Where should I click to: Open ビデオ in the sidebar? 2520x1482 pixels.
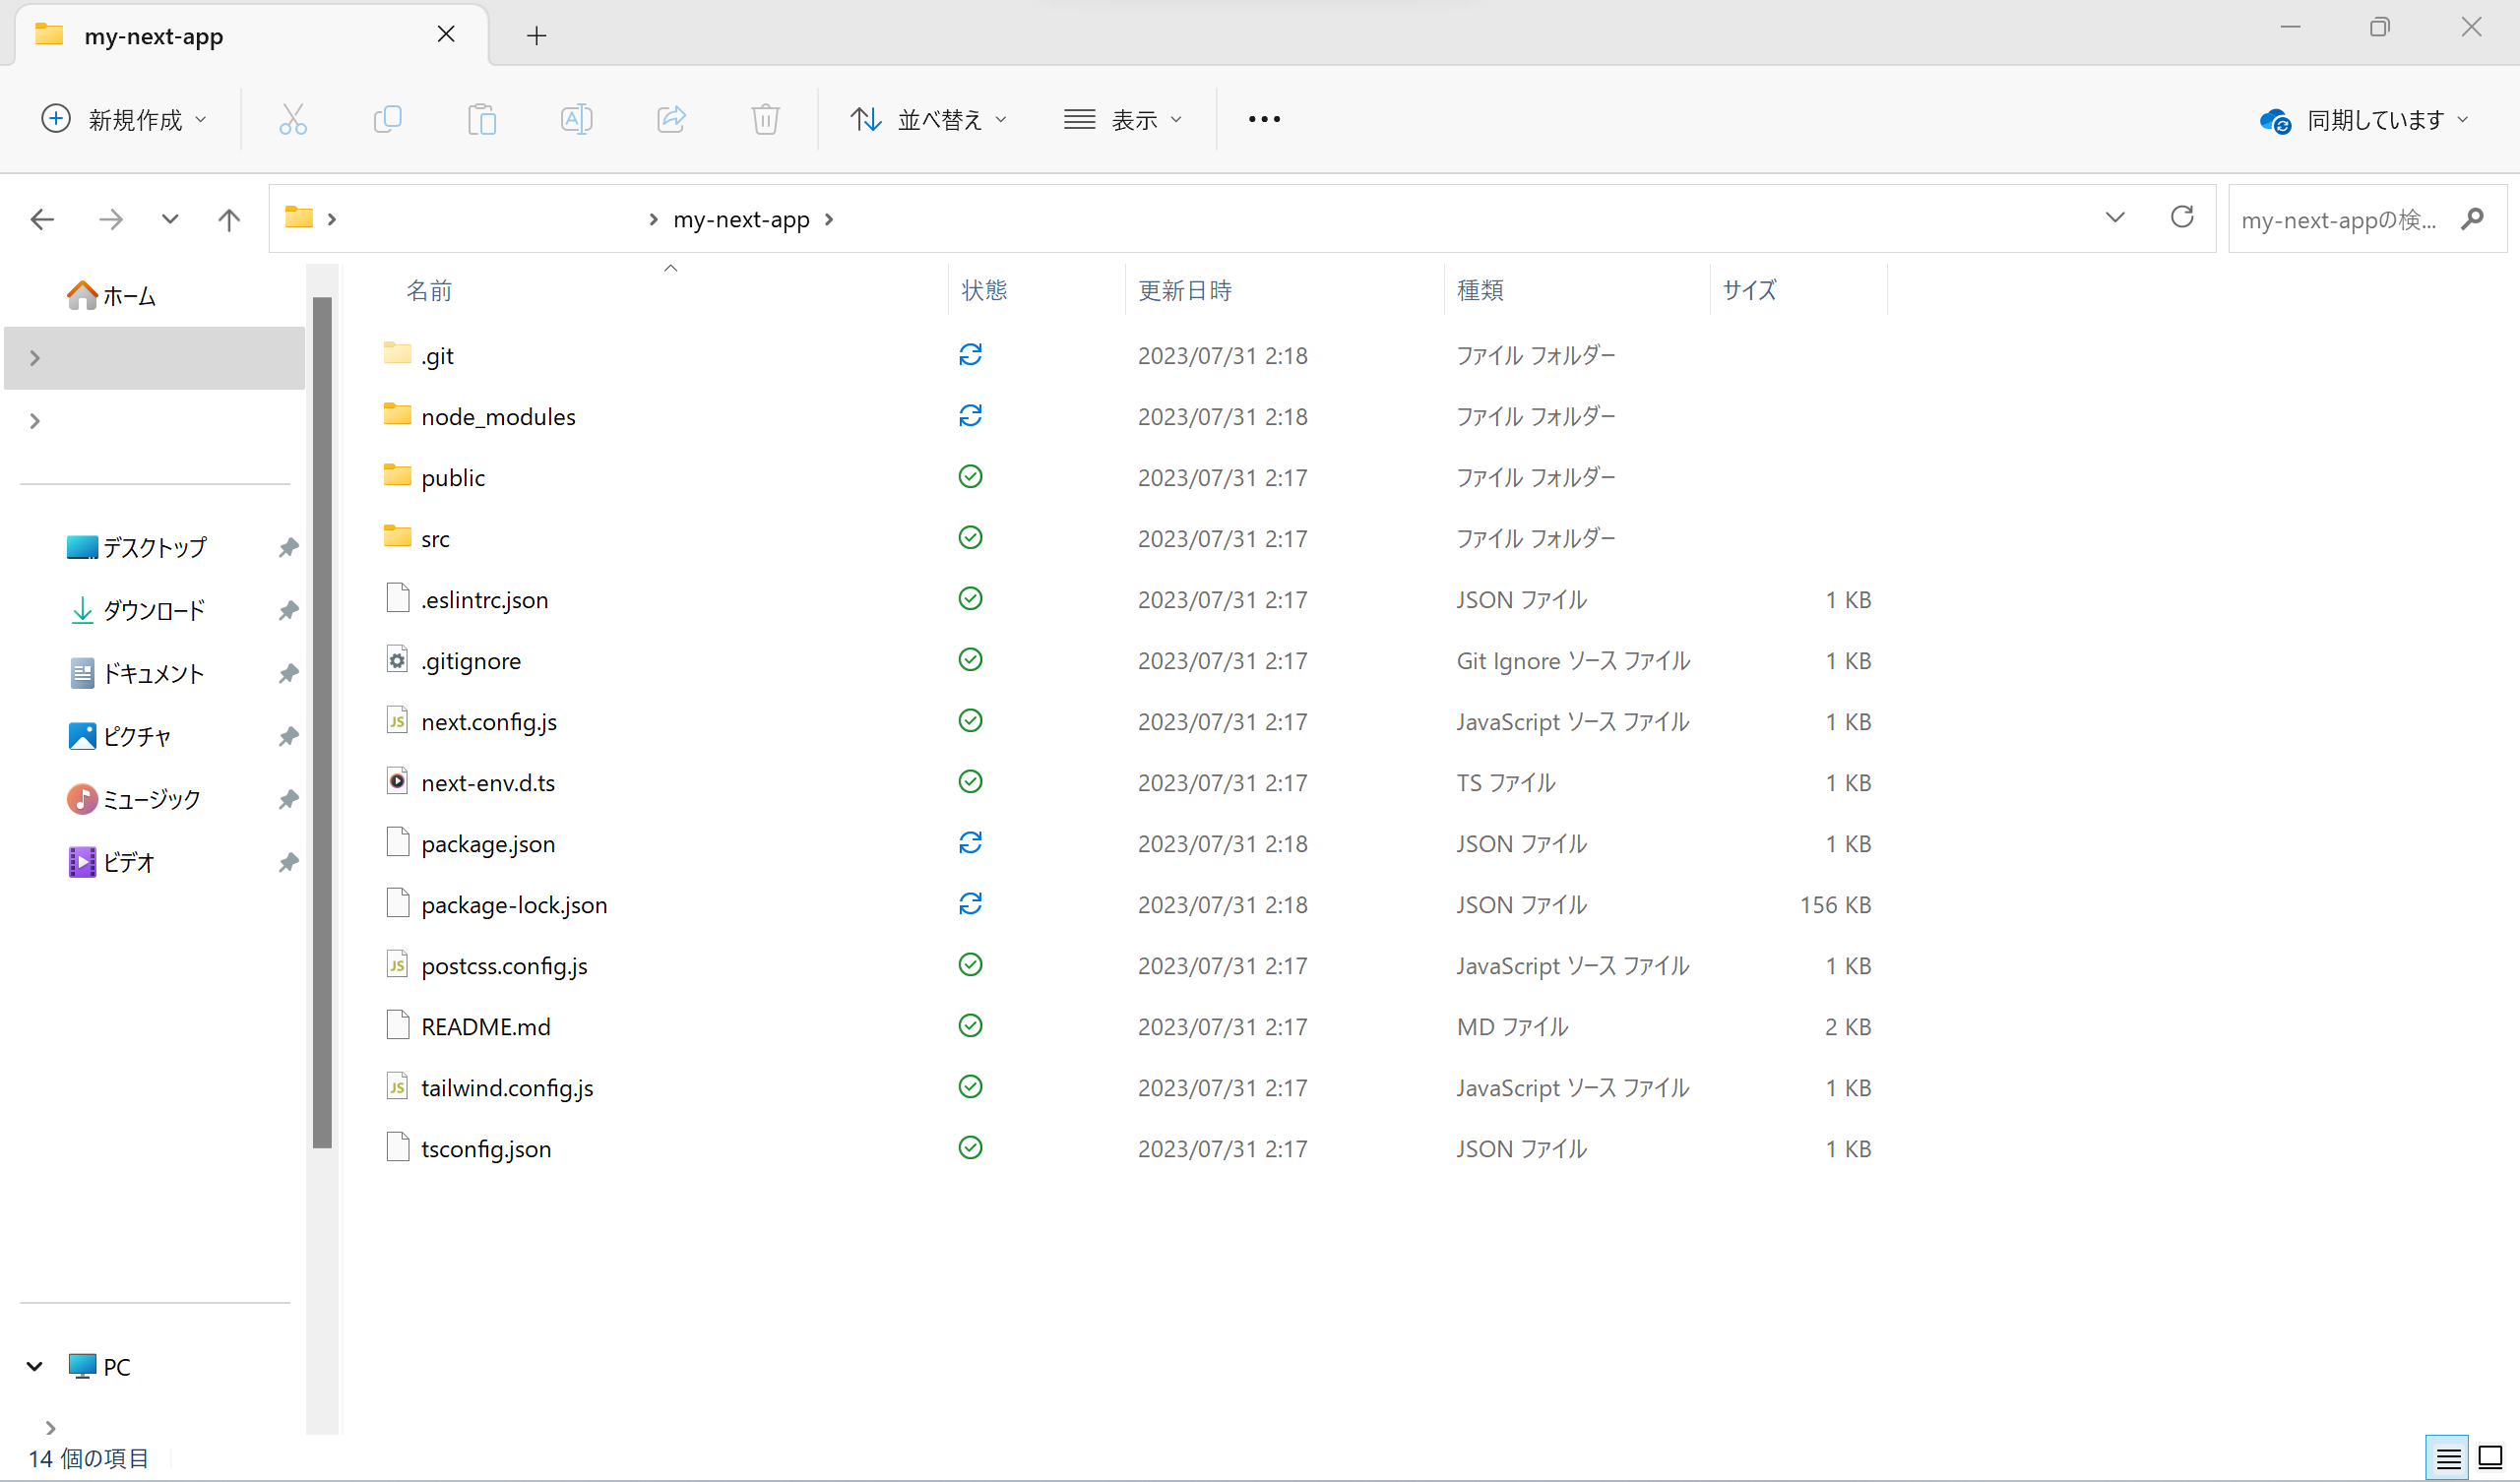coord(111,862)
